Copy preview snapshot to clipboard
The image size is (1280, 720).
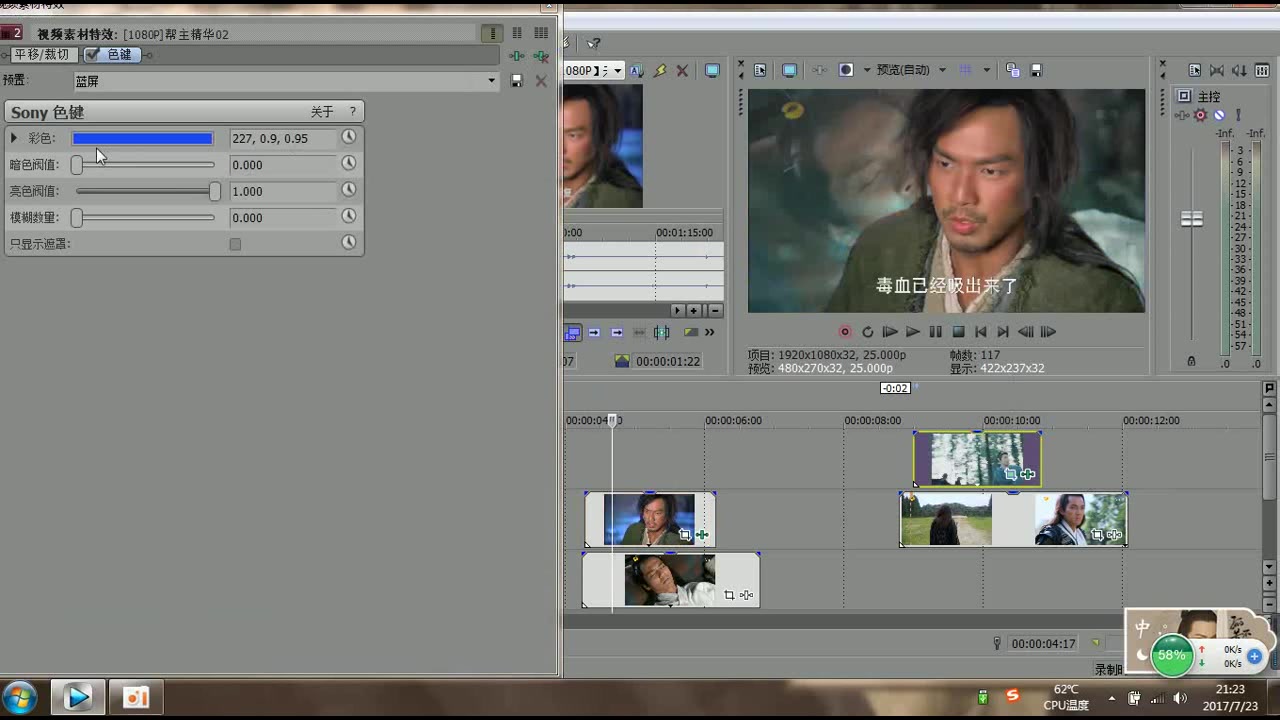[1013, 70]
